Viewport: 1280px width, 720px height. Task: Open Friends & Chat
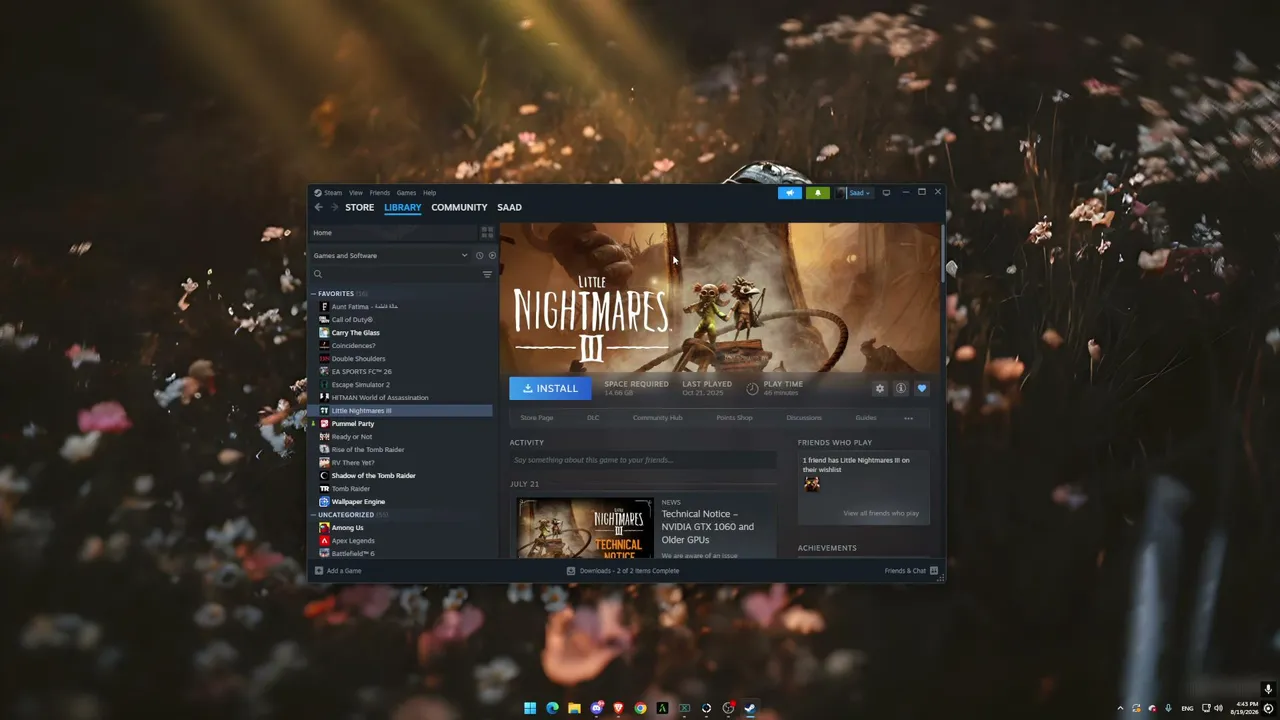pyautogui.click(x=911, y=571)
